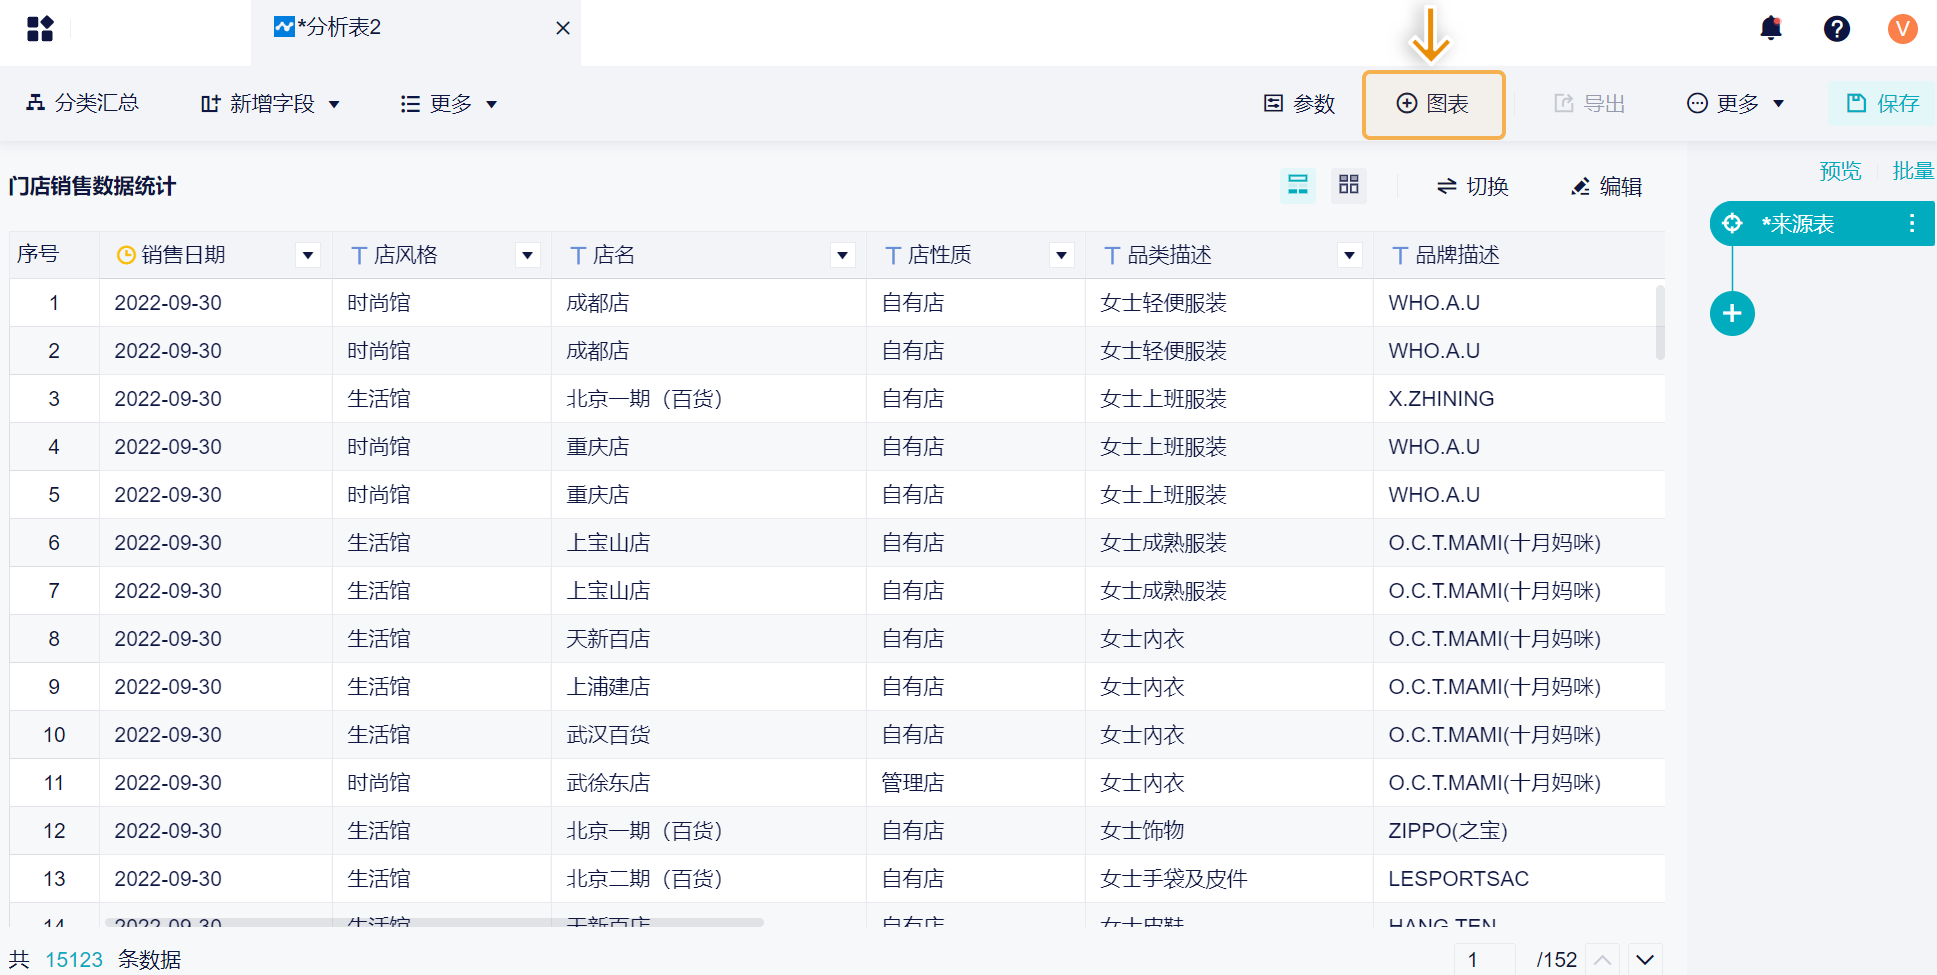Open the 店风格 column dropdown
1937x975 pixels.
tap(527, 255)
